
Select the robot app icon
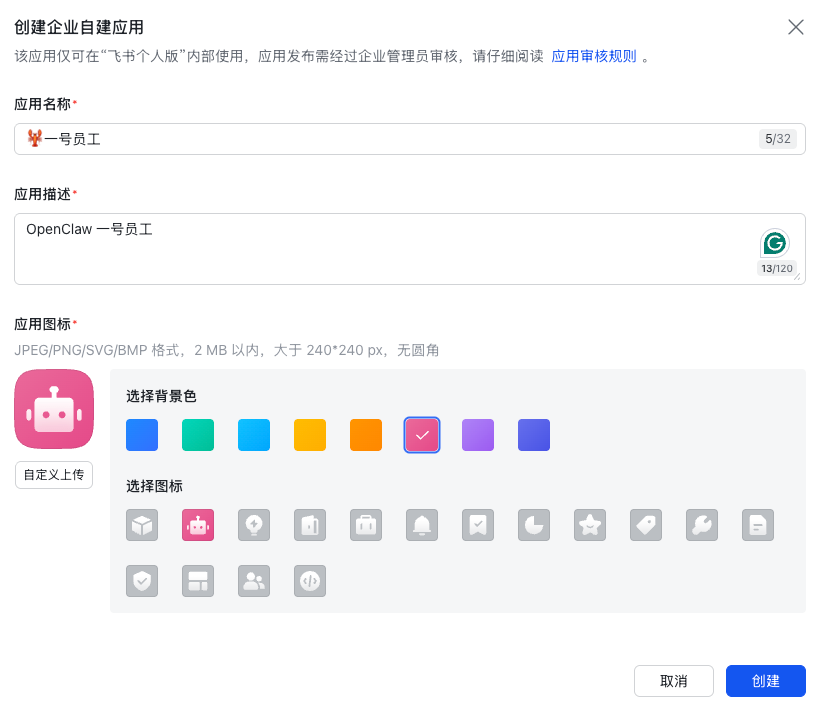198,525
